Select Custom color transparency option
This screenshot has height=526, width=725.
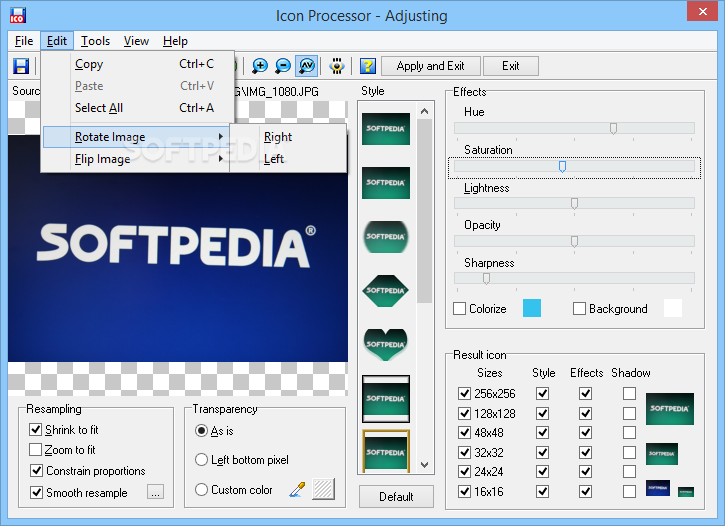(201, 489)
